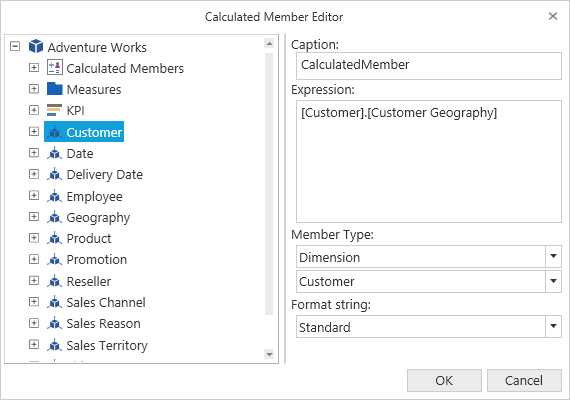Screen dimensions: 570x400
Task: Expand the Customer node
Action: (x=34, y=132)
